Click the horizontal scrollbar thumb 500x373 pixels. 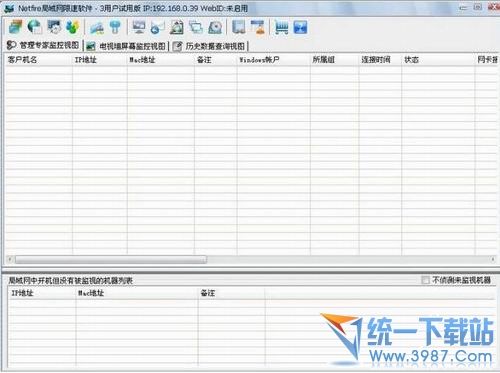pyautogui.click(x=111, y=259)
